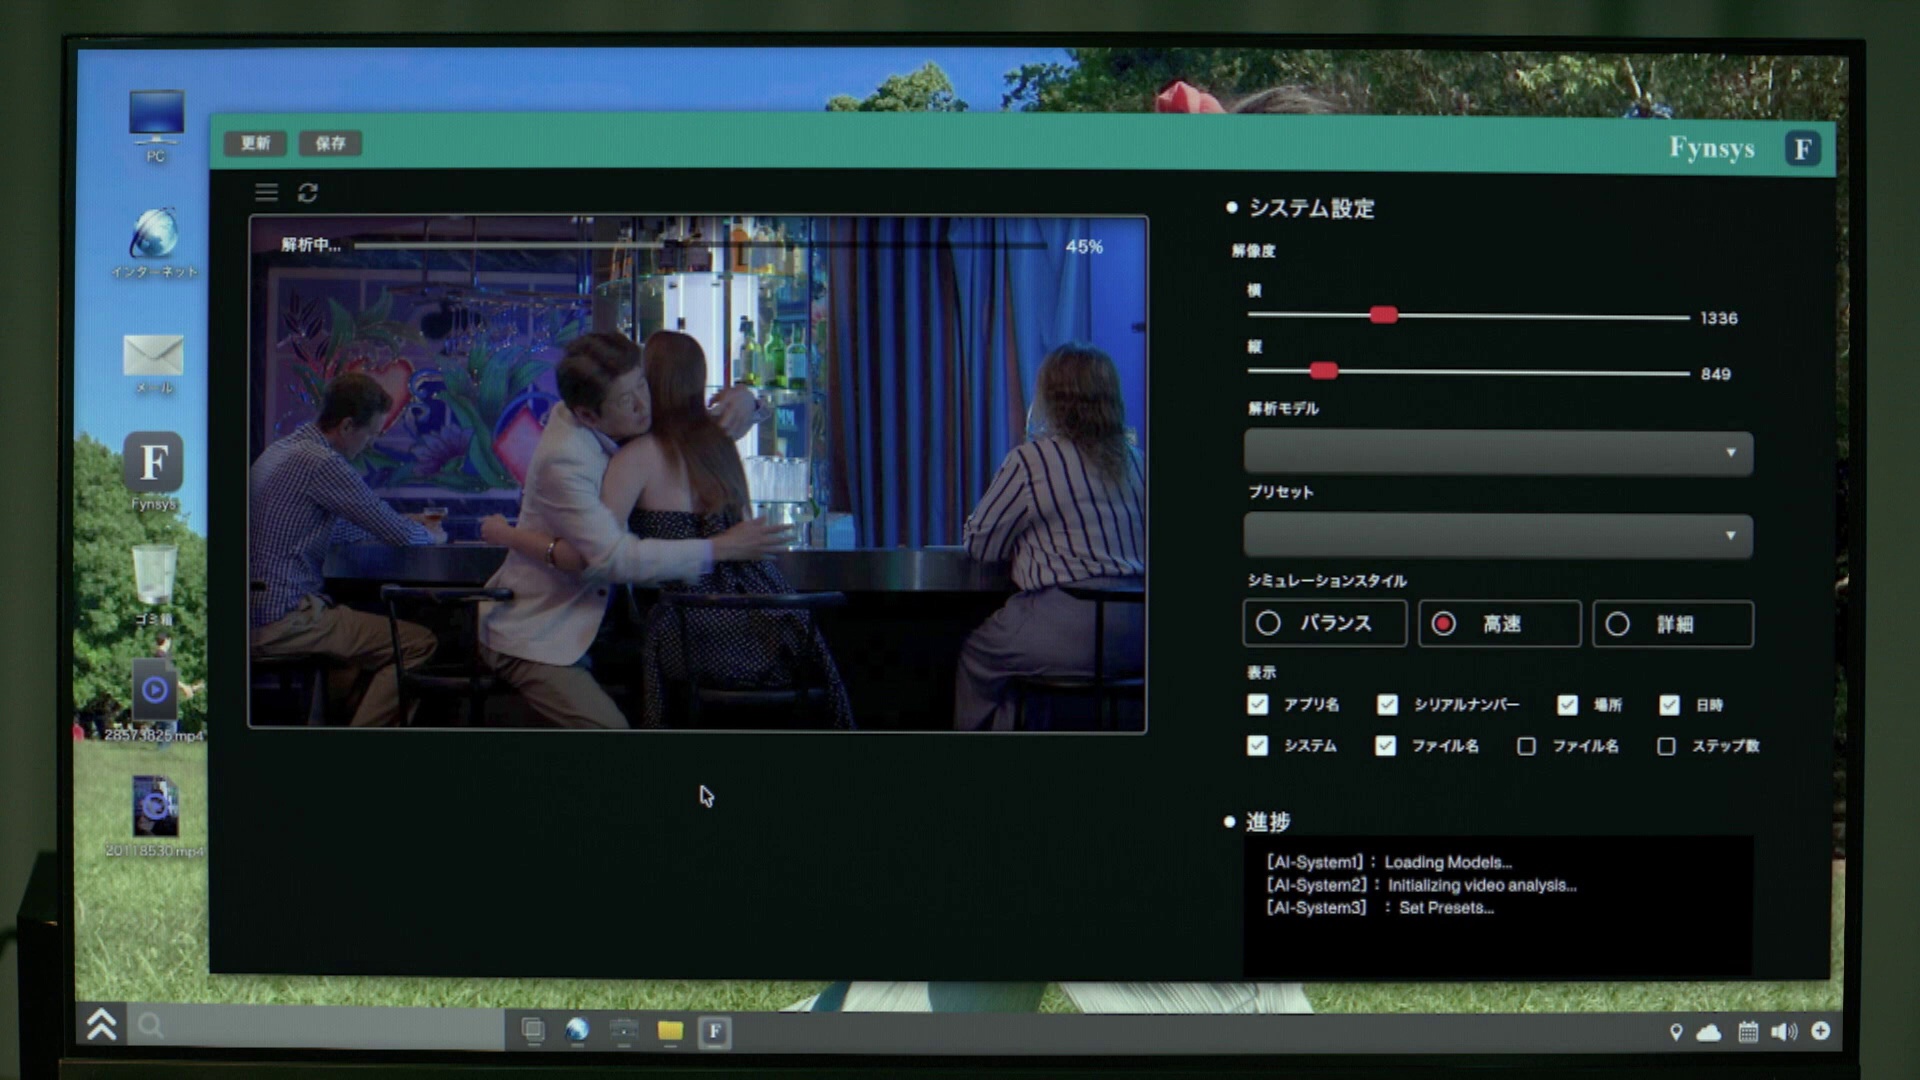Image resolution: width=1920 pixels, height=1080 pixels.
Task: Toggle the シリアルナンバー checkbox
Action: click(x=1387, y=705)
